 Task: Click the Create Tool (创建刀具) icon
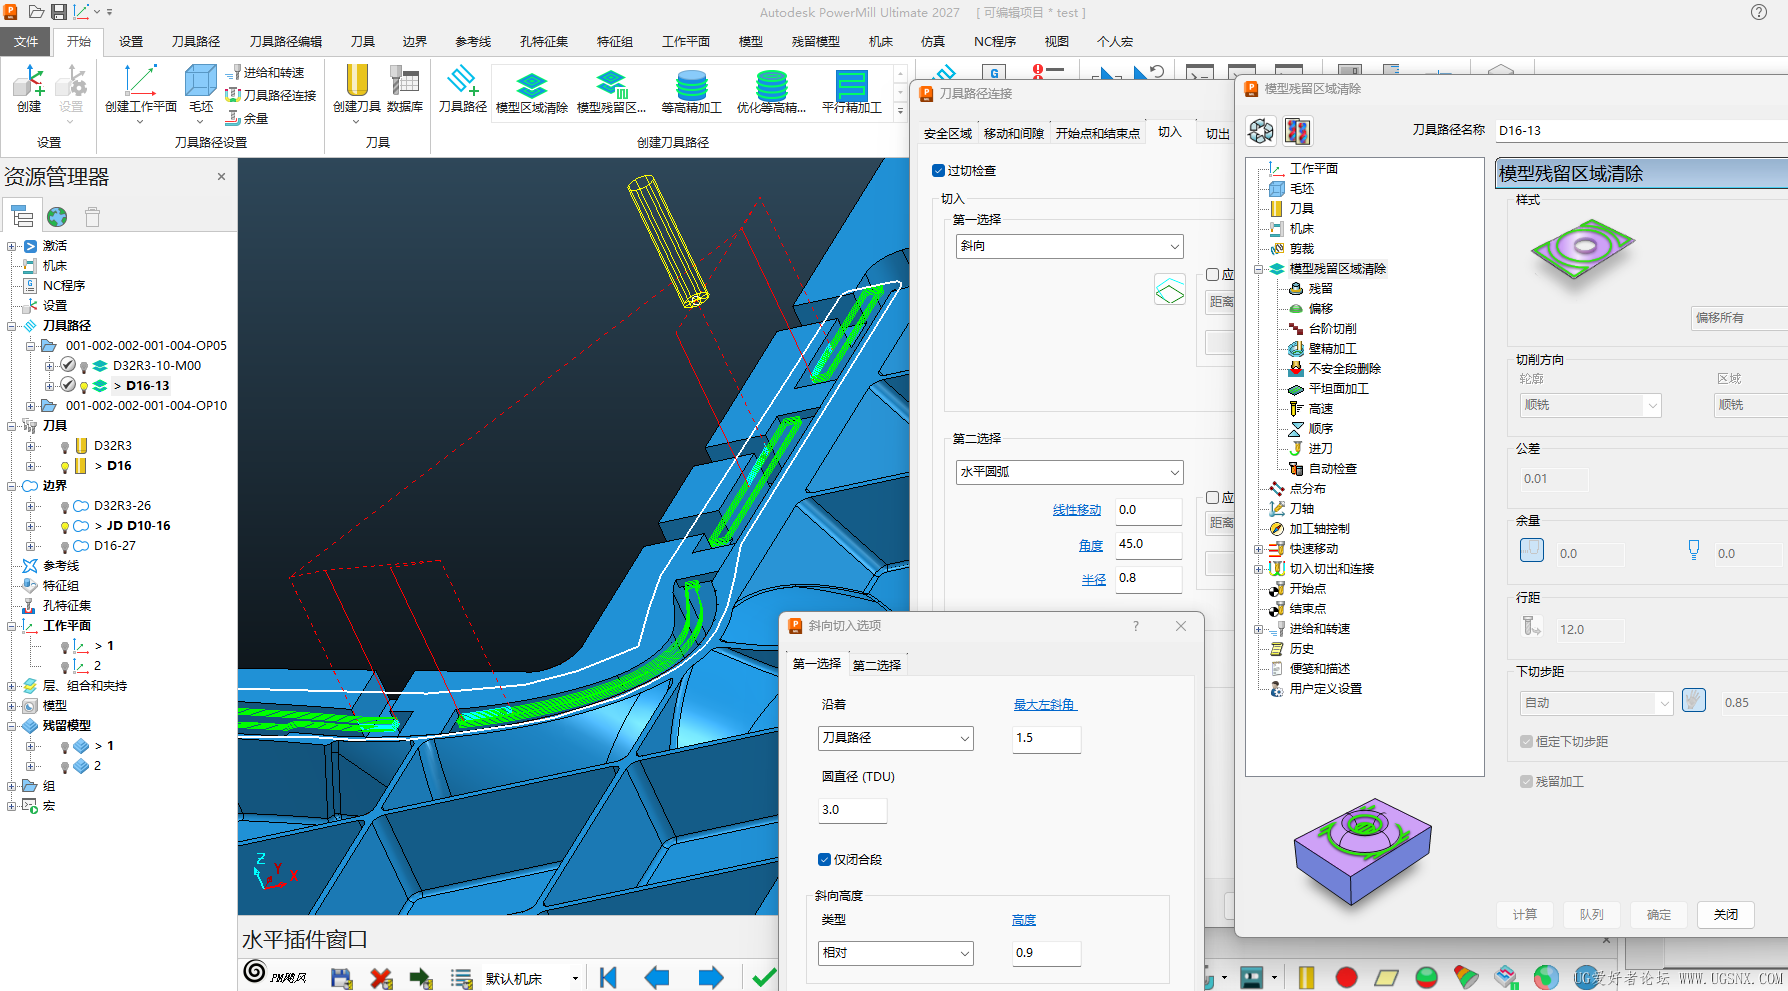tap(356, 88)
